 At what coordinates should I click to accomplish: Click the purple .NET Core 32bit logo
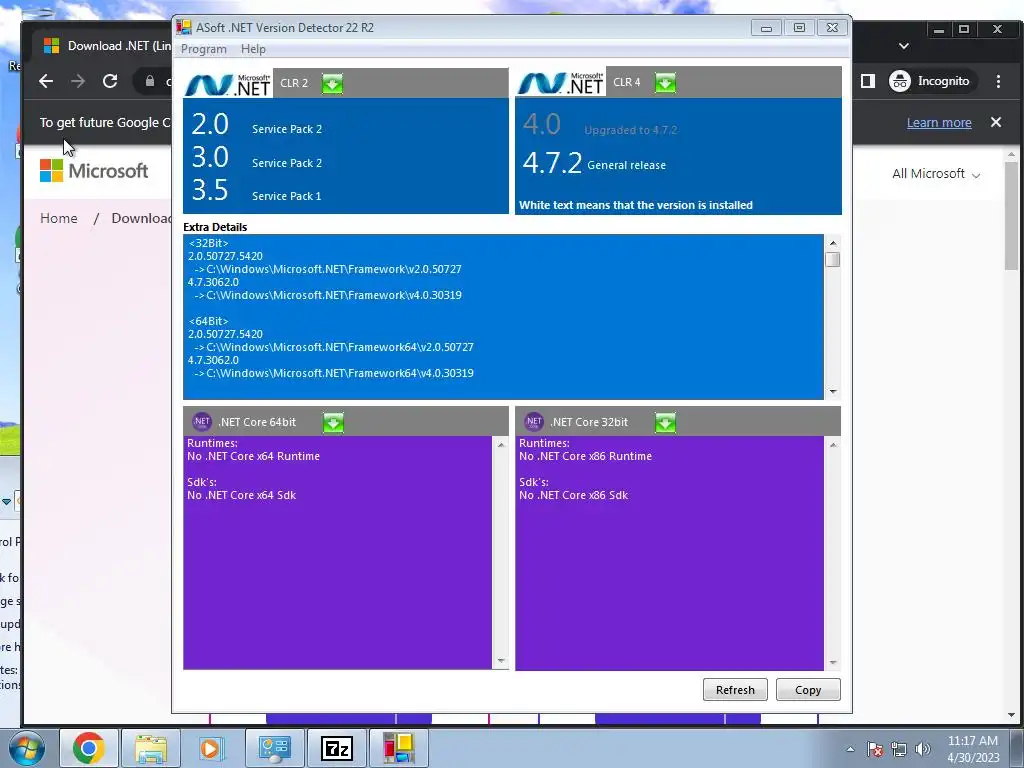click(534, 422)
